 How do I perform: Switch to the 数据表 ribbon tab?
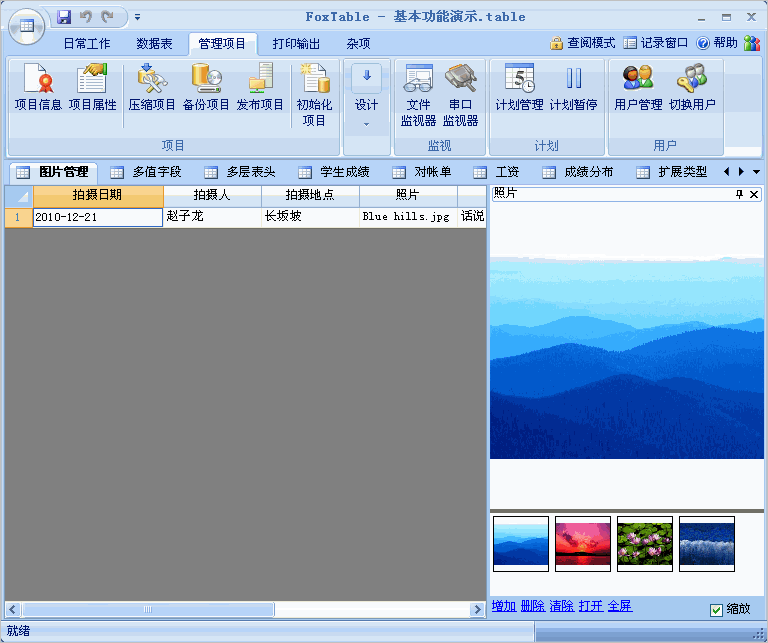pos(154,44)
